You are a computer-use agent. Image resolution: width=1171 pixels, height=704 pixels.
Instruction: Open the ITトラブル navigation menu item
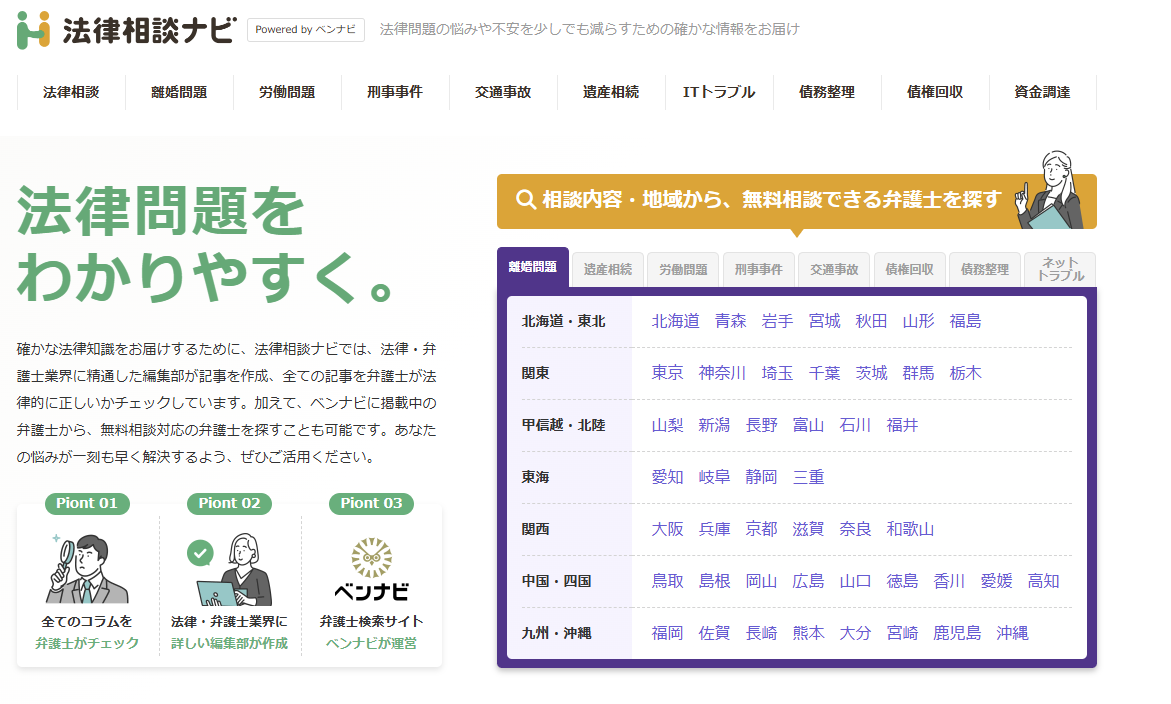coord(719,91)
